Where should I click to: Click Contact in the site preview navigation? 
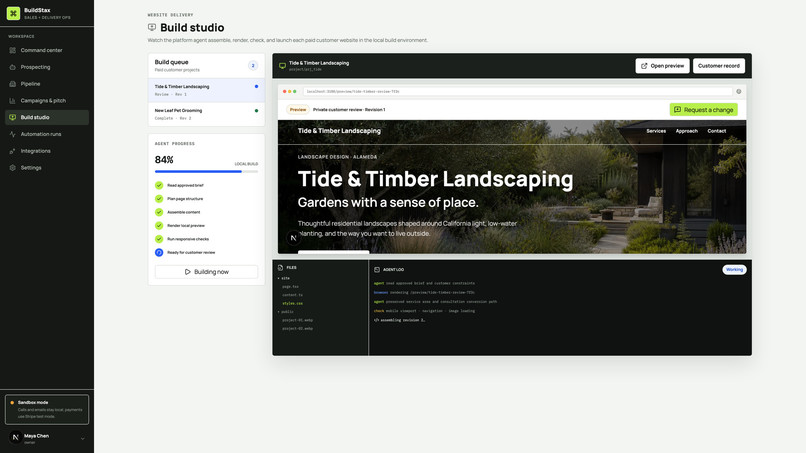coord(717,131)
